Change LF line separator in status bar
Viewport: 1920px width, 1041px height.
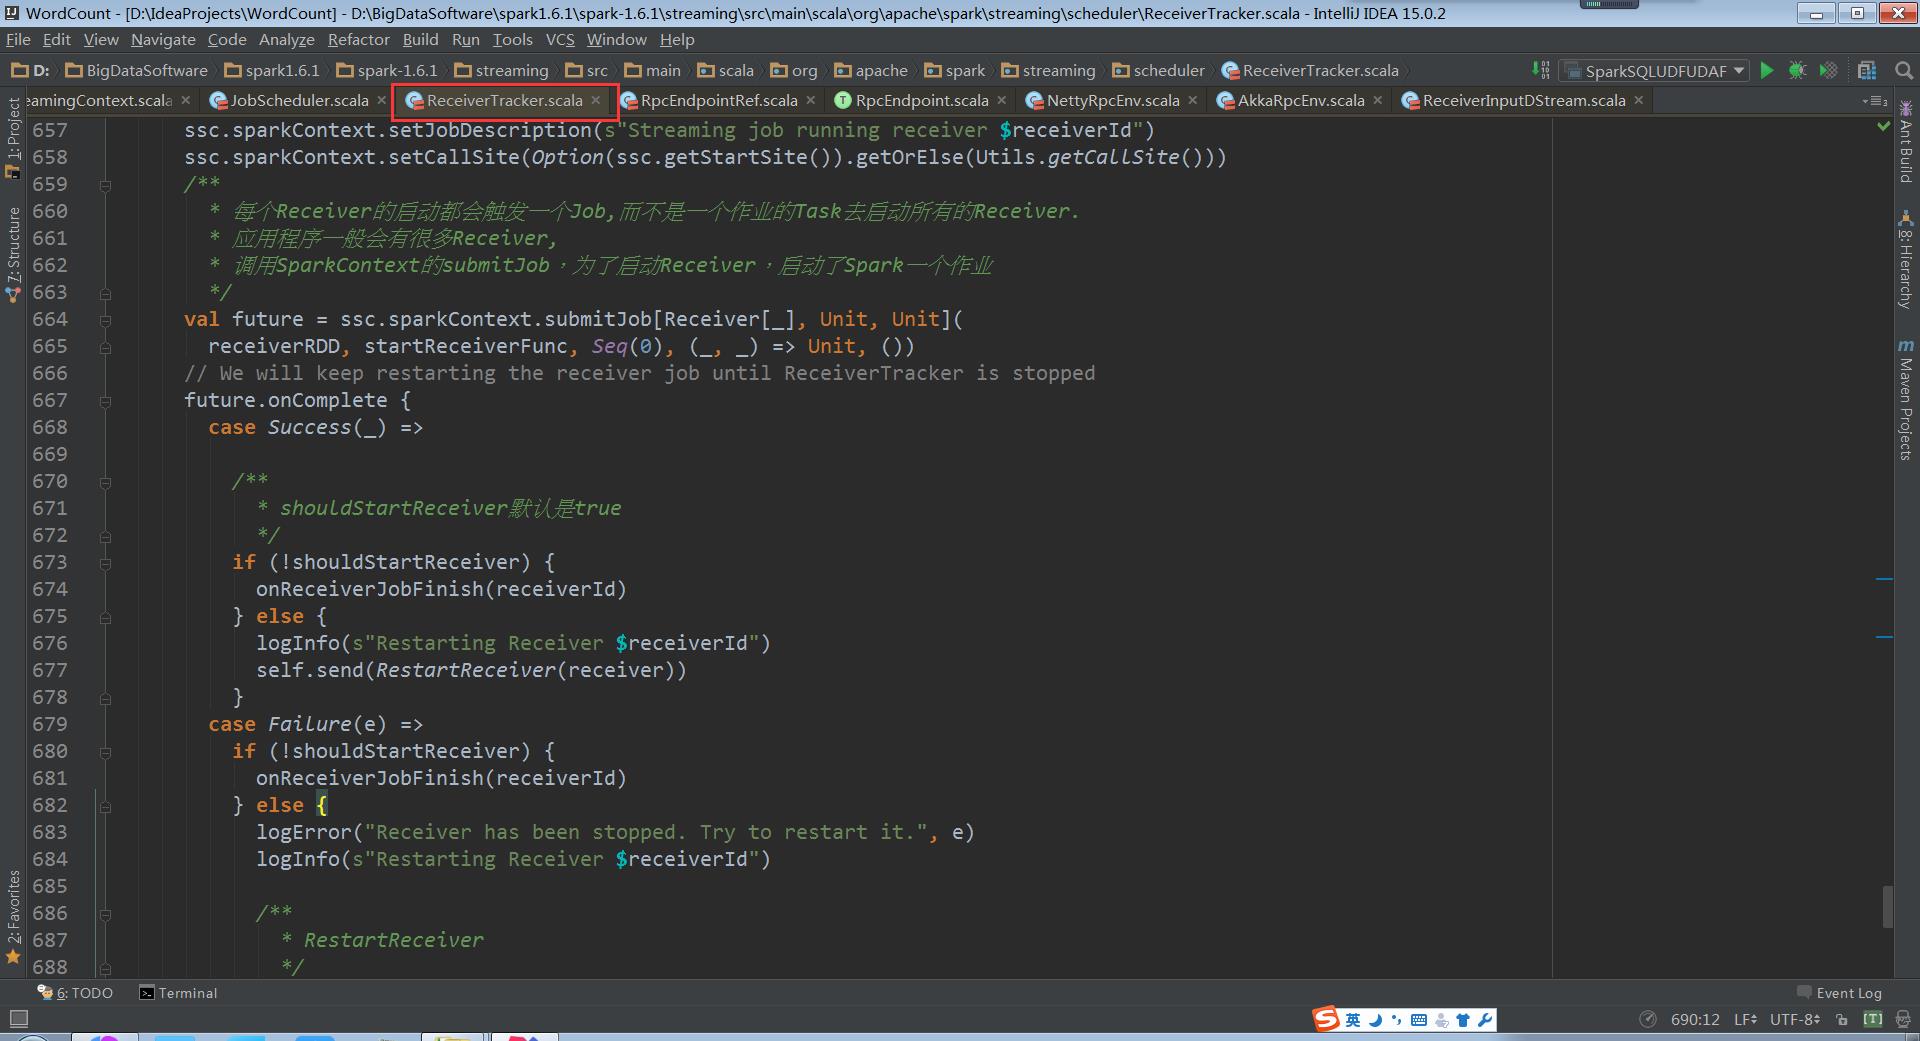pos(1746,1020)
